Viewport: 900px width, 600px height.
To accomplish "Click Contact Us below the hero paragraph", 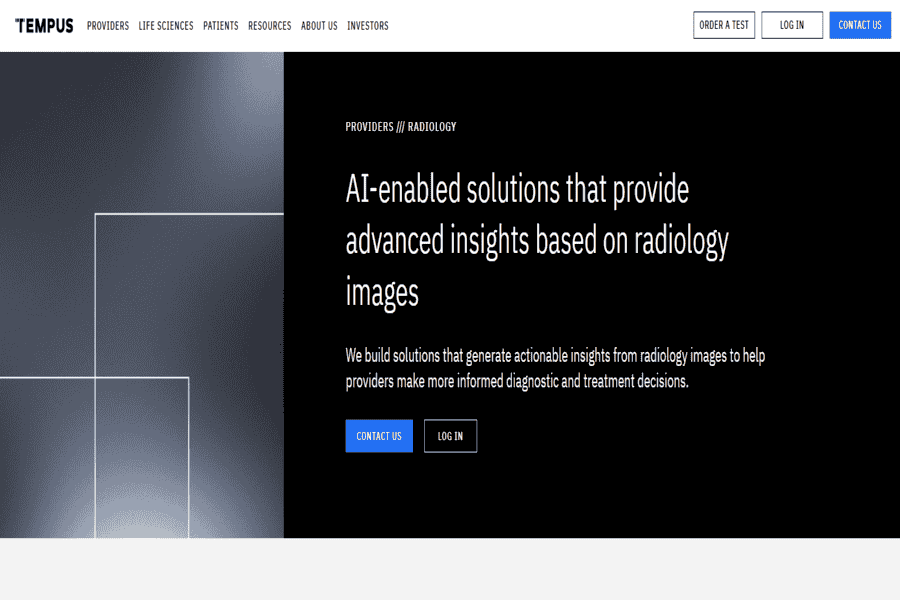I will tap(379, 436).
